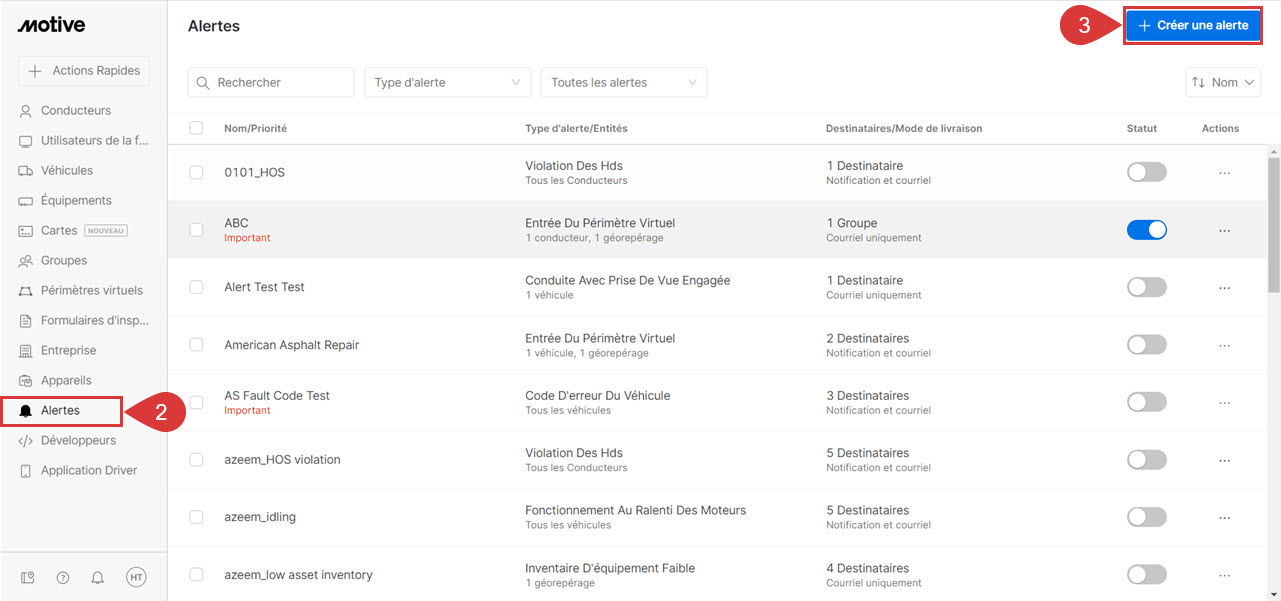The width and height of the screenshot is (1281, 601).
Task: Open the American Asphalt Repair alert
Action: [x=291, y=345]
